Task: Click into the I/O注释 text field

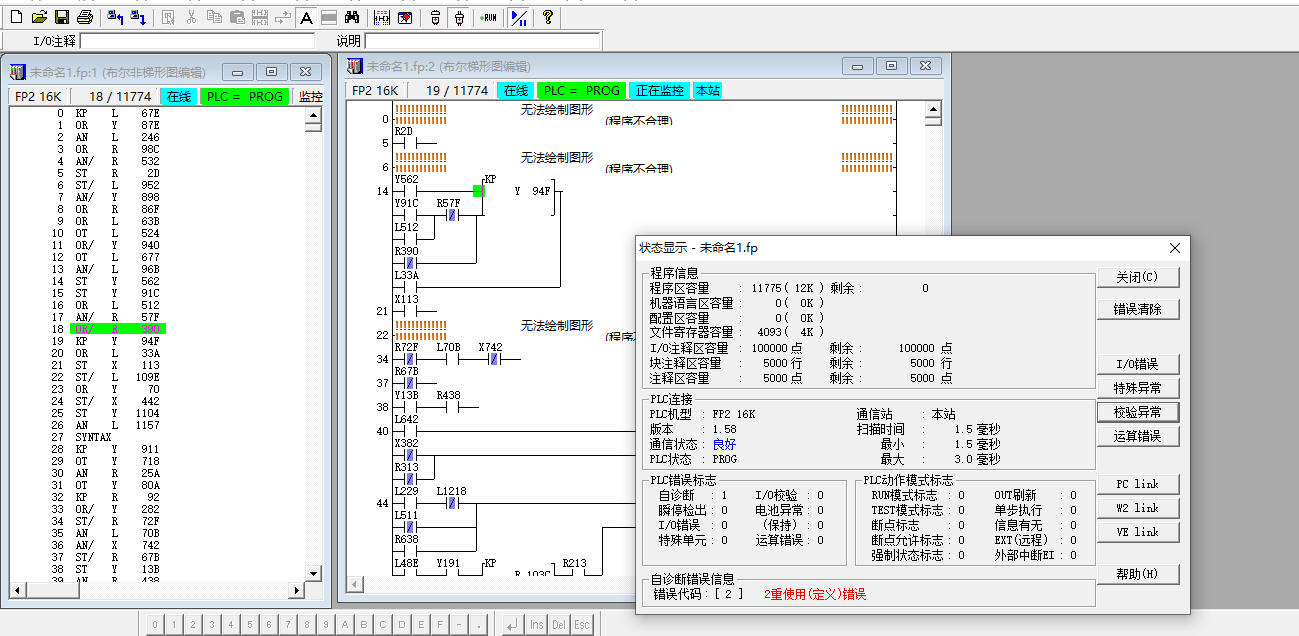Action: click(x=196, y=41)
